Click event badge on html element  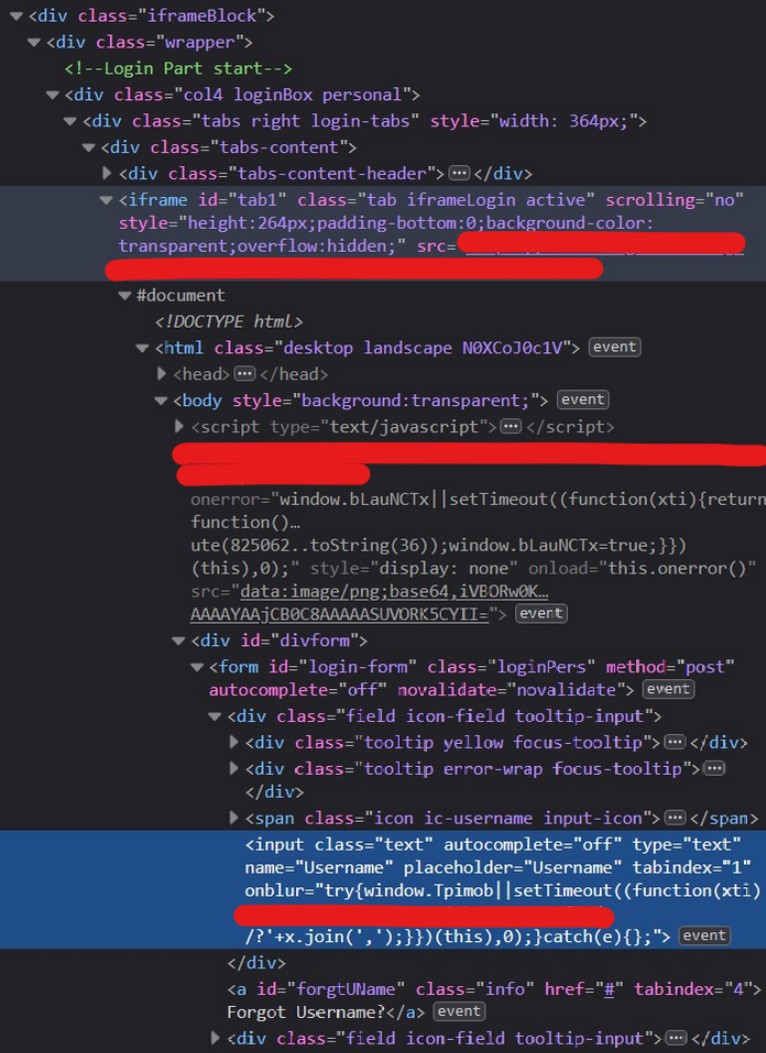[x=614, y=347]
